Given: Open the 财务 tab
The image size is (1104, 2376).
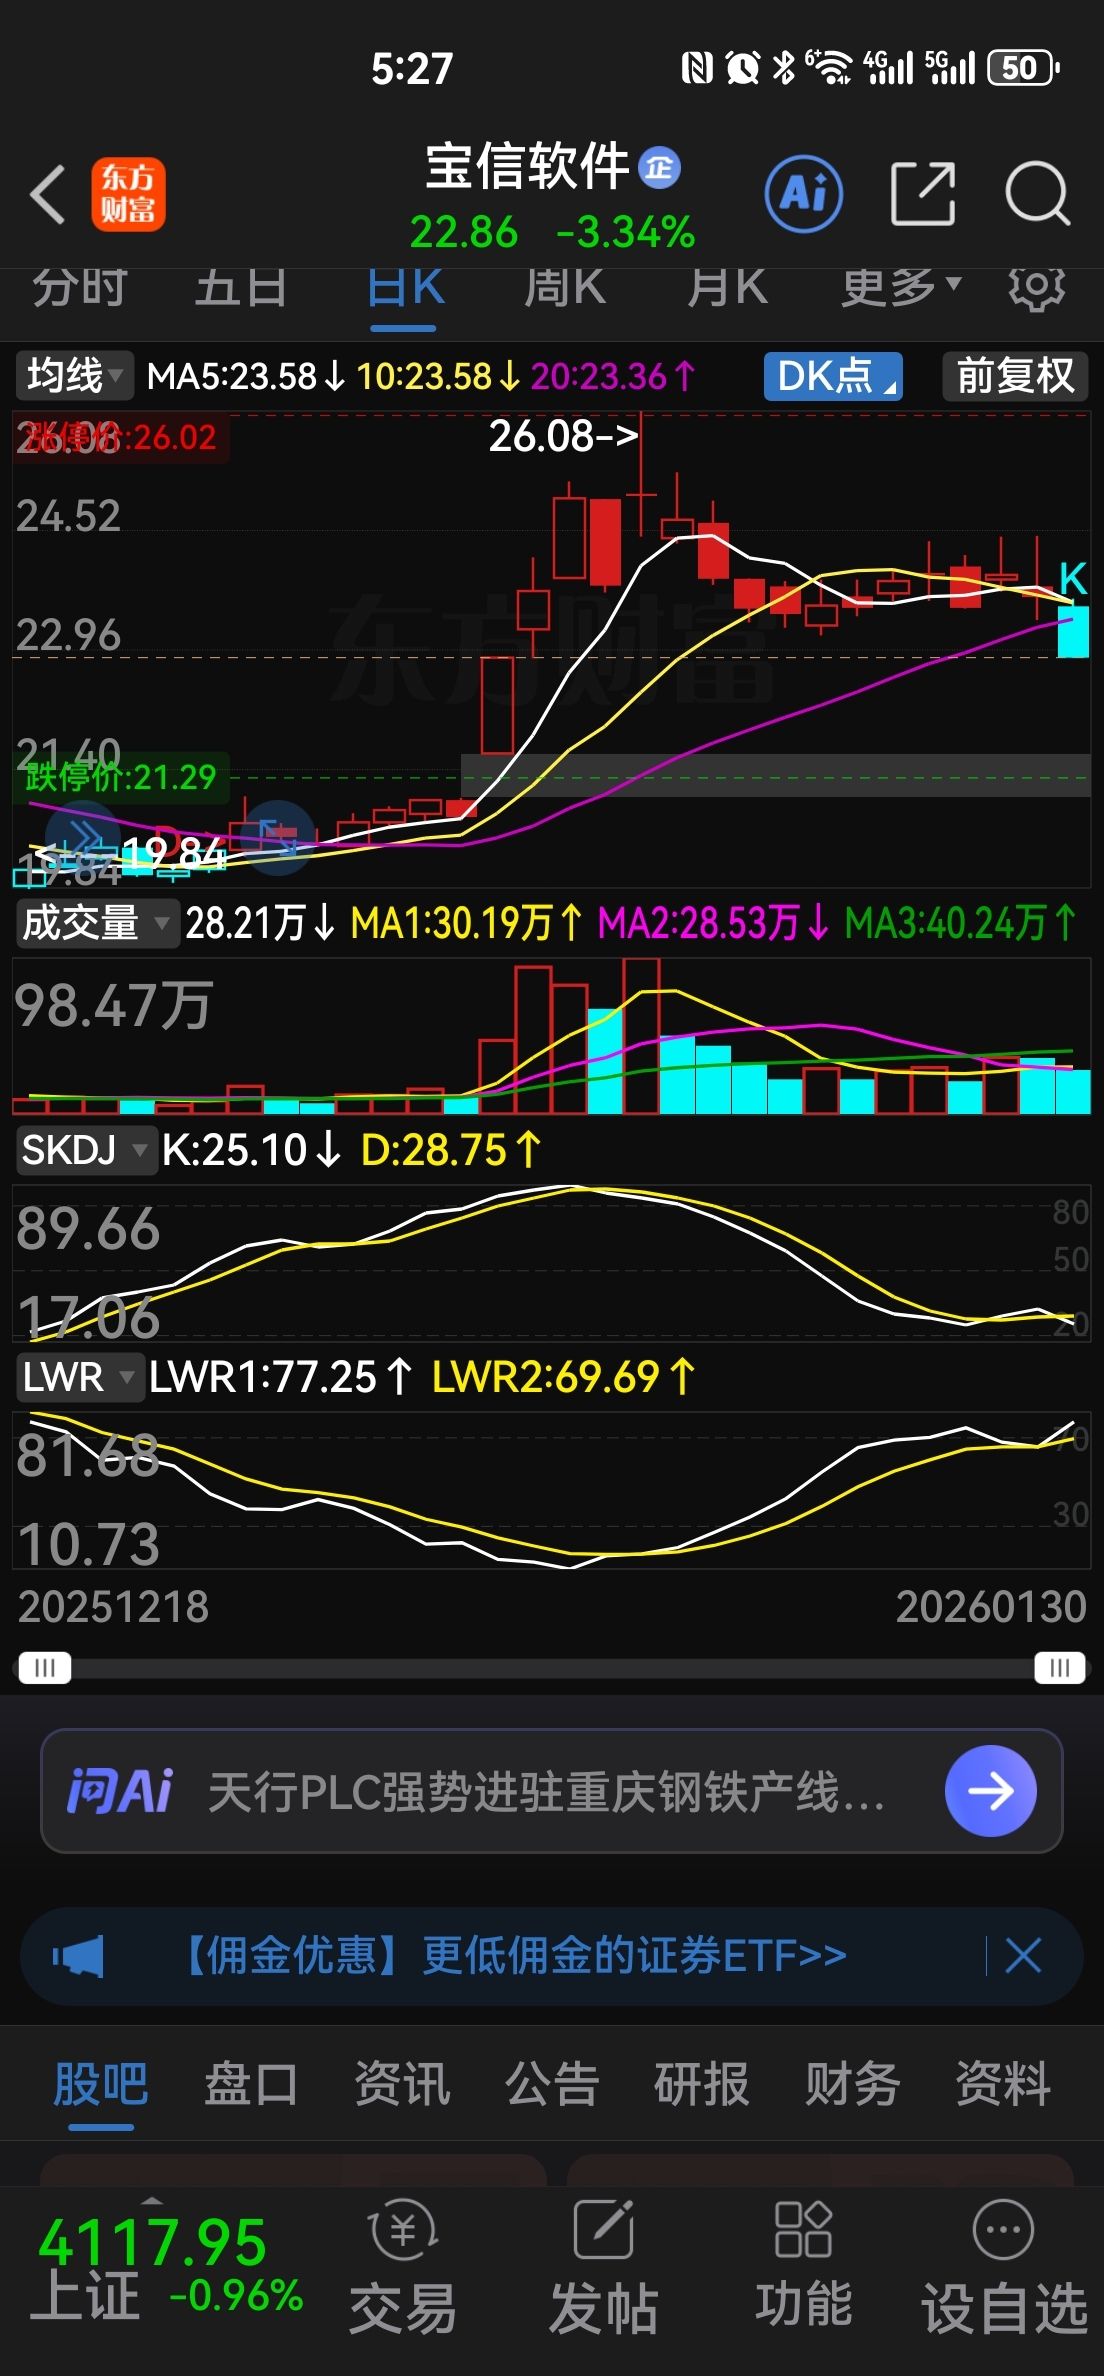Looking at the screenshot, I should [x=853, y=2084].
